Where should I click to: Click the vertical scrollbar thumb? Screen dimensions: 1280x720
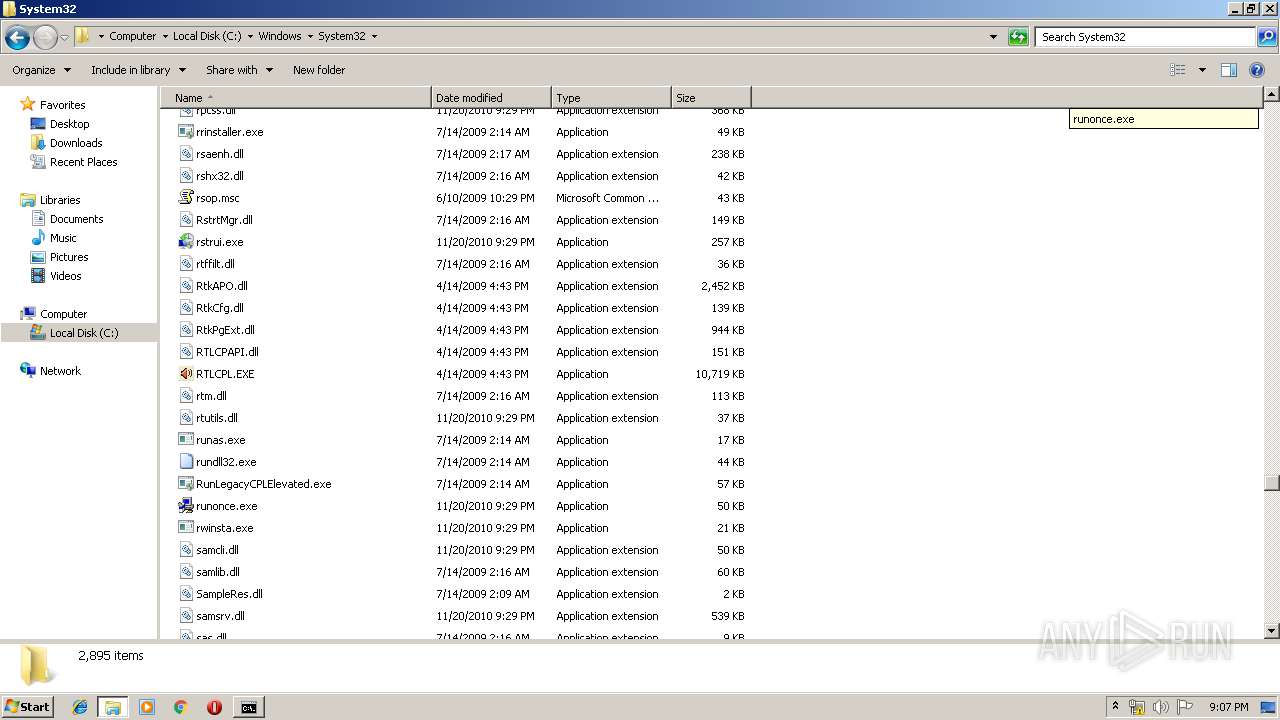pyautogui.click(x=1271, y=483)
